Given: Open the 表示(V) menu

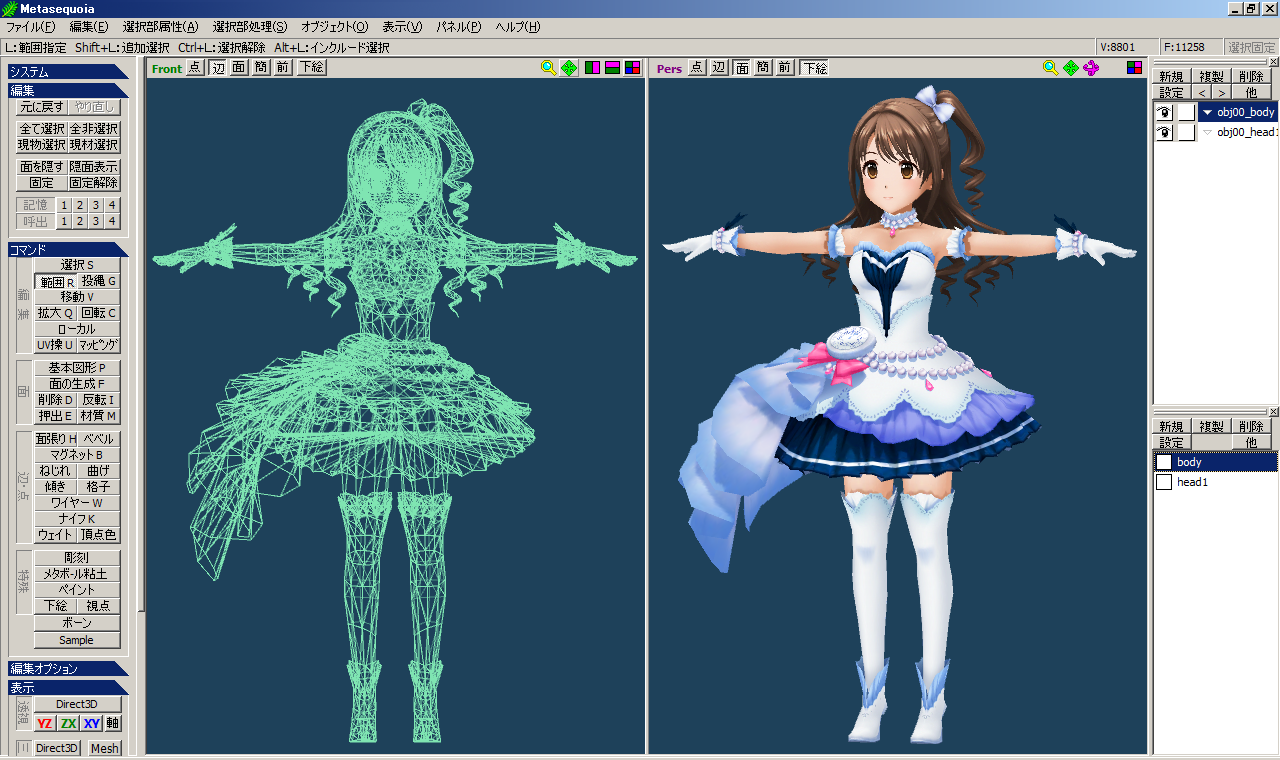Looking at the screenshot, I should [x=402, y=27].
